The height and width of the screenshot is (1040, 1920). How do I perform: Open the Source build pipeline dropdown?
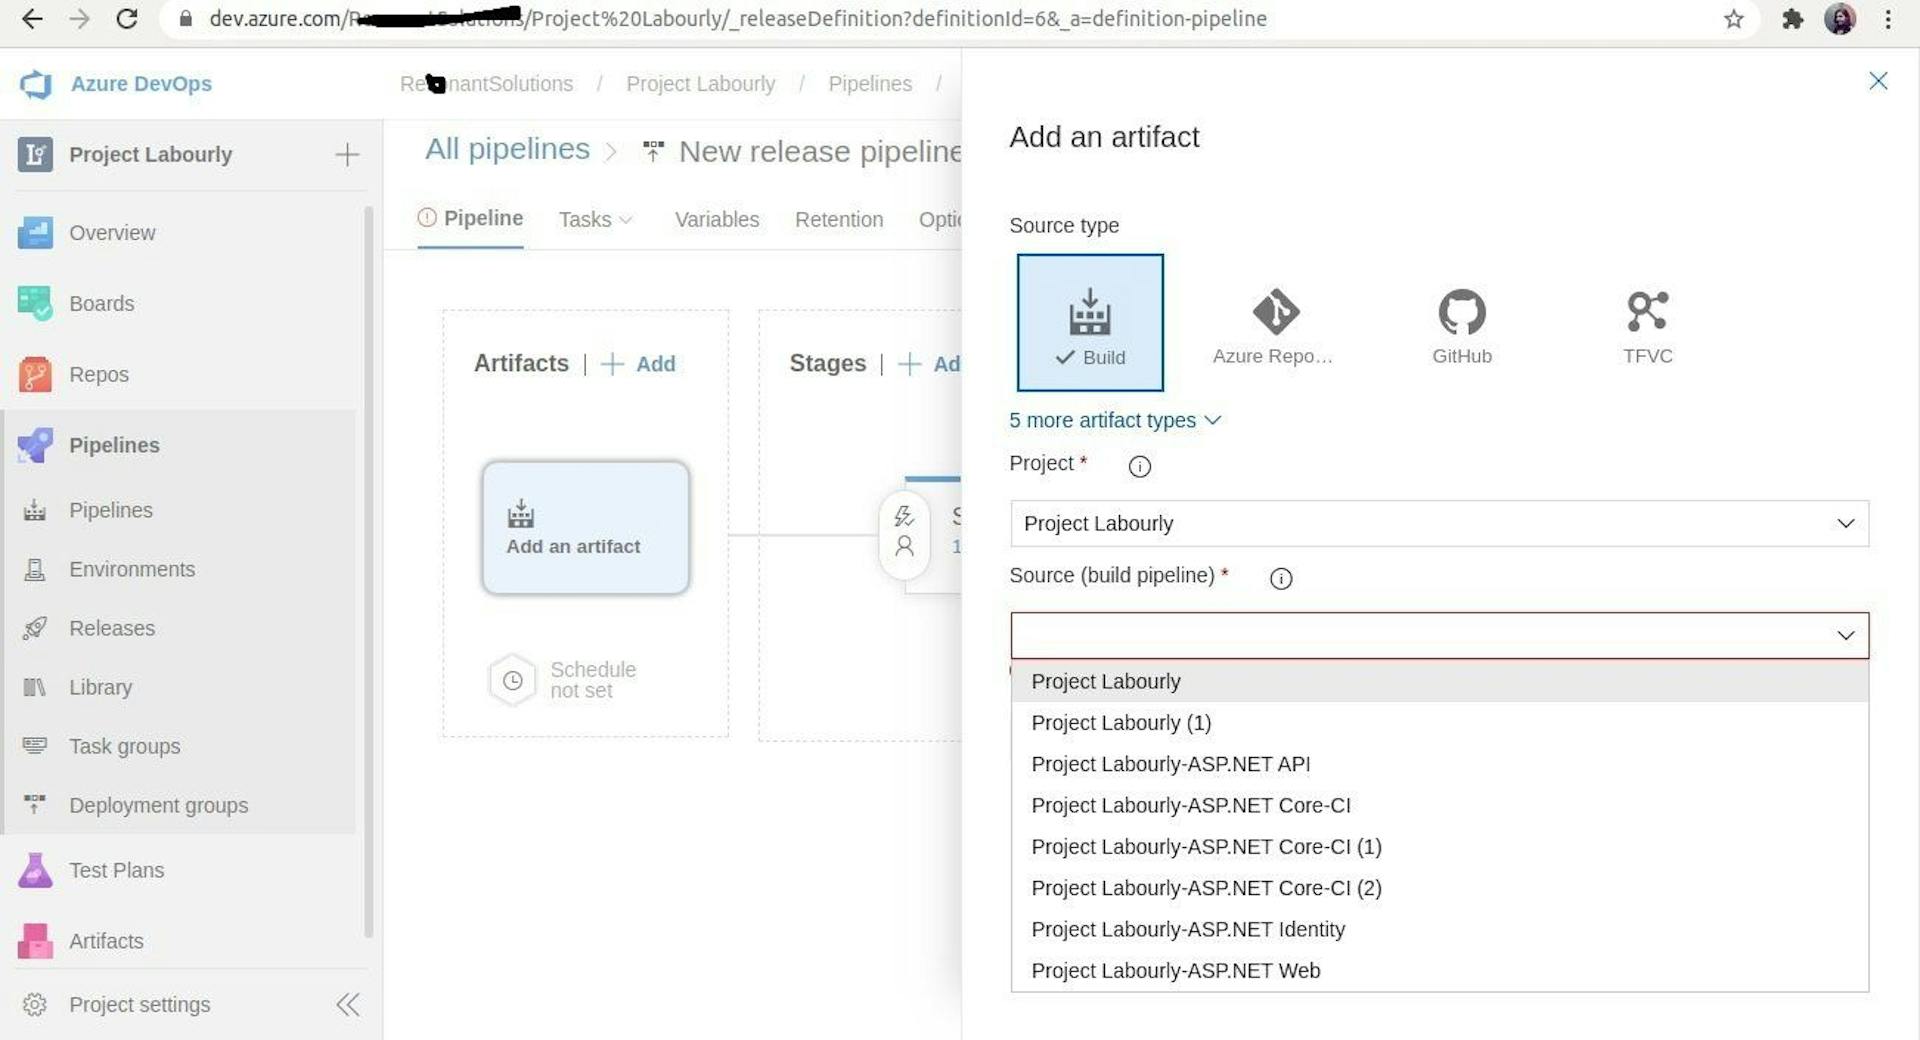[x=1438, y=634]
